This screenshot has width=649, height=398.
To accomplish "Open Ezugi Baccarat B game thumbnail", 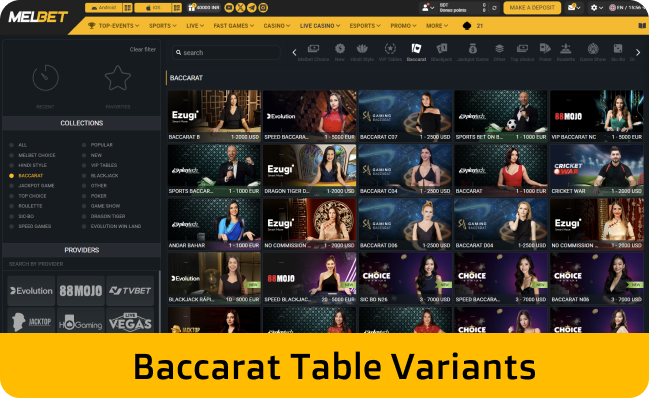I will point(214,116).
